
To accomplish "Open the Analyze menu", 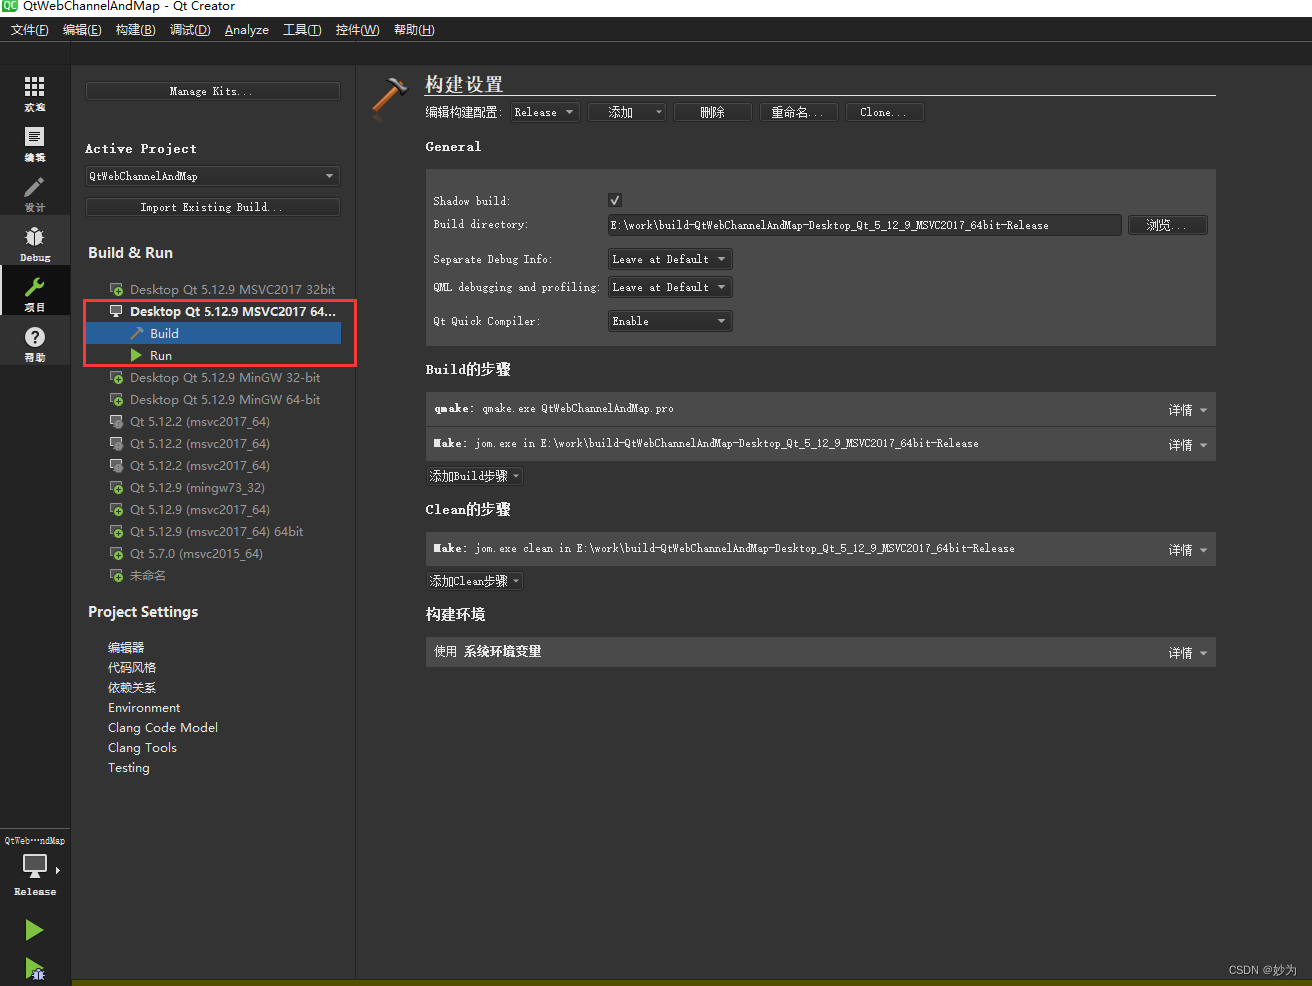I will pyautogui.click(x=246, y=30).
